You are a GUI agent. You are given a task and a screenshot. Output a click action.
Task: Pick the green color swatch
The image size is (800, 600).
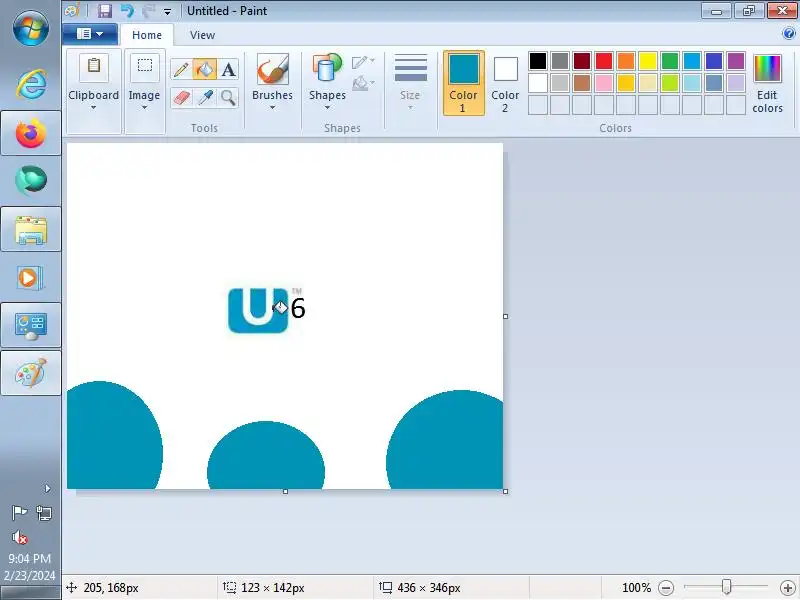tap(670, 61)
